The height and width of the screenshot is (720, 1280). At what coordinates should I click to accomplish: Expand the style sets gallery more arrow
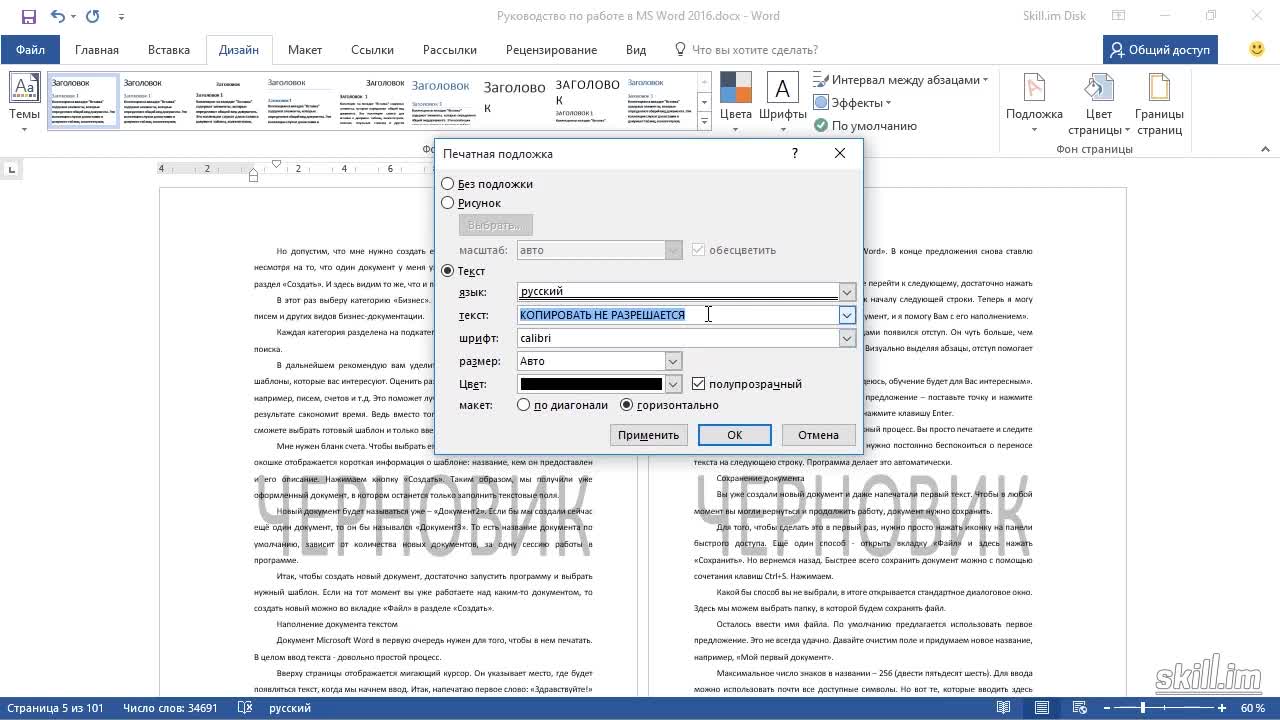pyautogui.click(x=704, y=122)
